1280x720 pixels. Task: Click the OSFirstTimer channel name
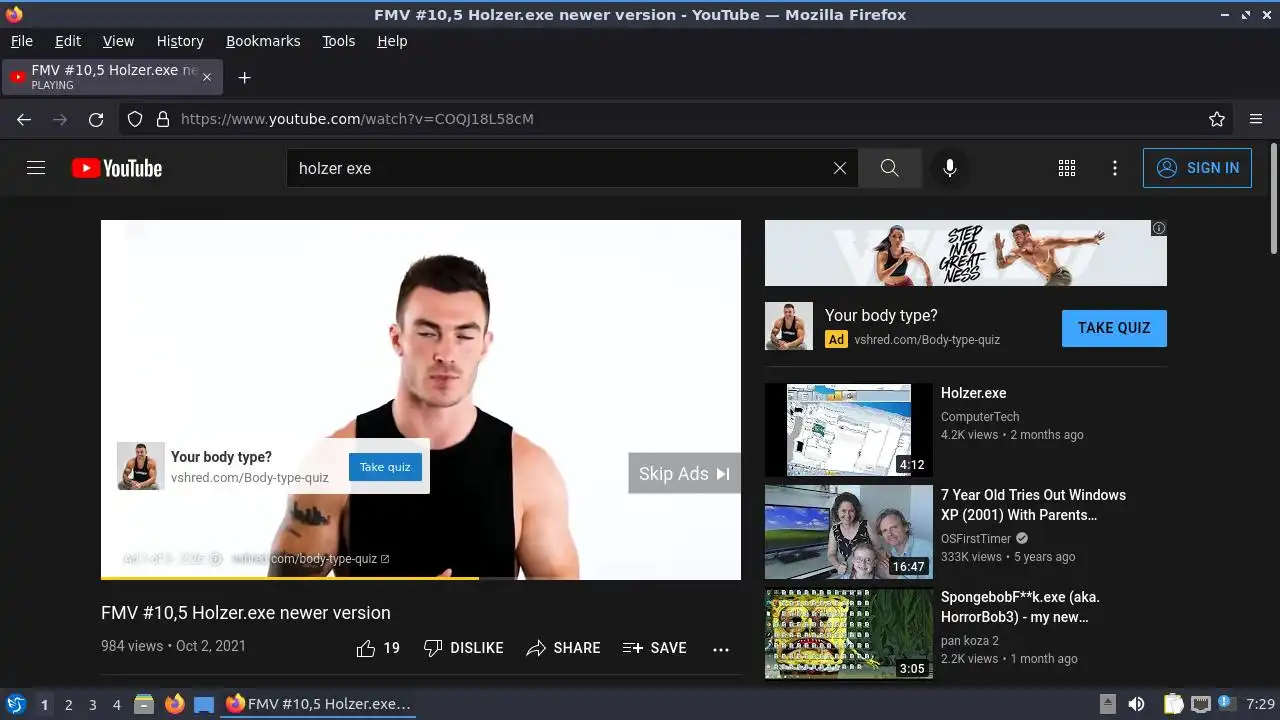[976, 538]
